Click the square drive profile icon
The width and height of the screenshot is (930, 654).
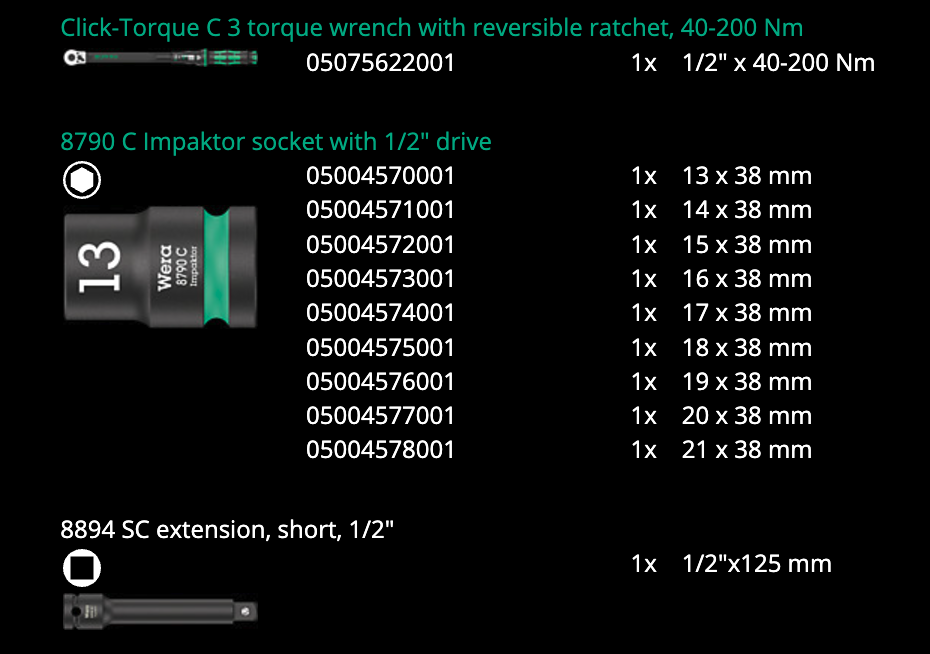(x=82, y=567)
